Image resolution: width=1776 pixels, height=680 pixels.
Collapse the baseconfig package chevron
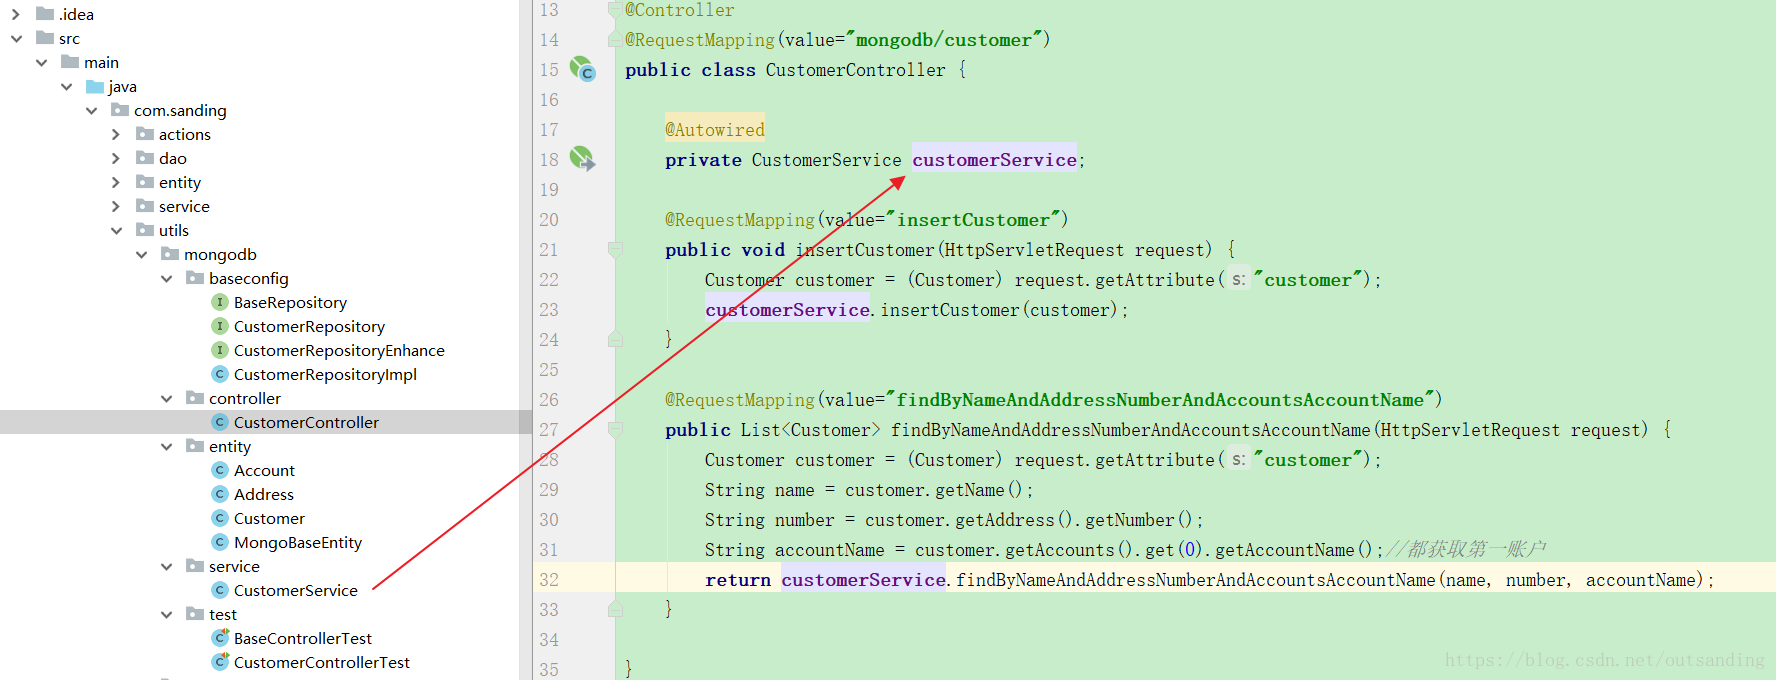pyautogui.click(x=166, y=278)
